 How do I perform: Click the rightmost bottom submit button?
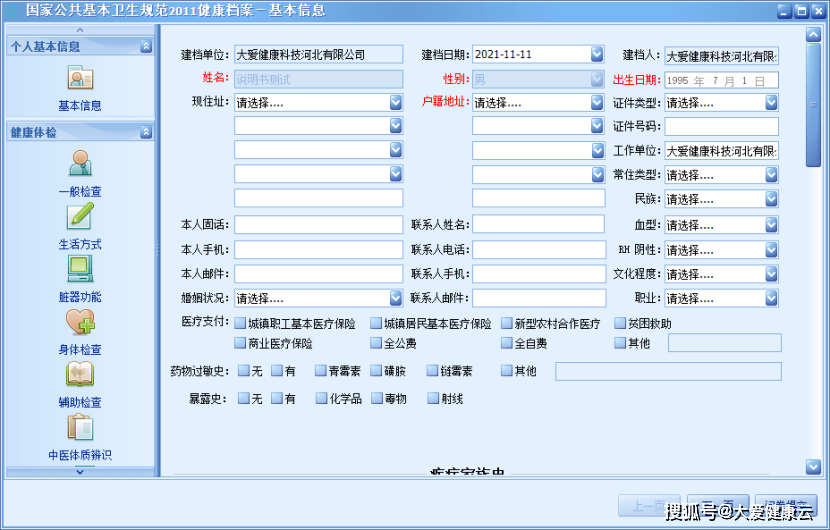(787, 505)
